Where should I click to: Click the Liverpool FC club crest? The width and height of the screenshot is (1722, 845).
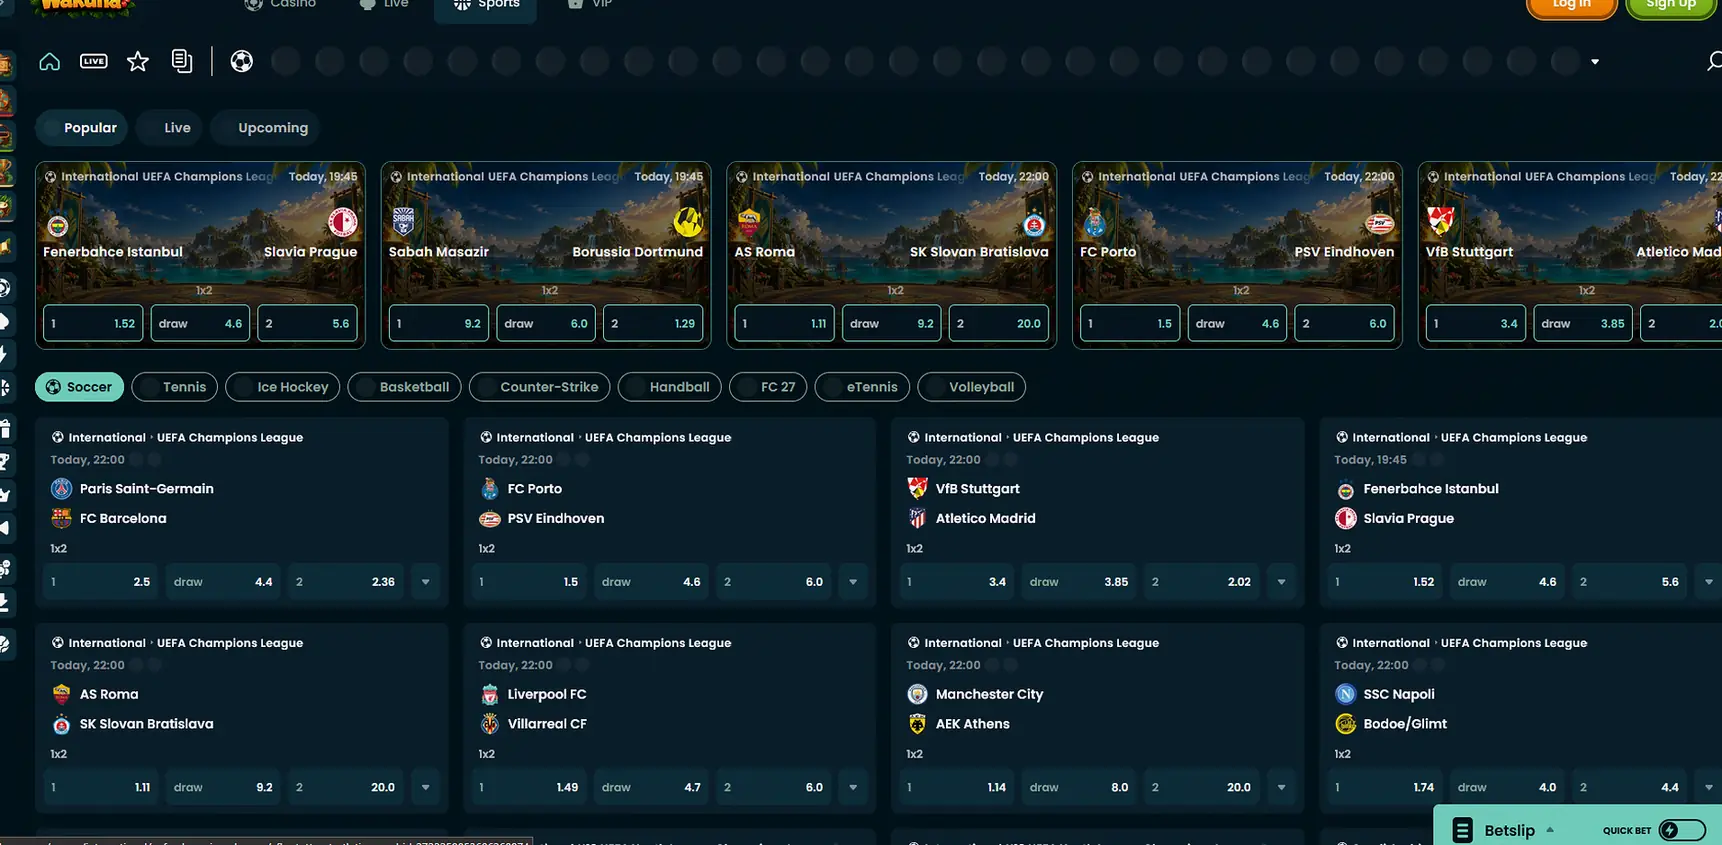coord(490,694)
